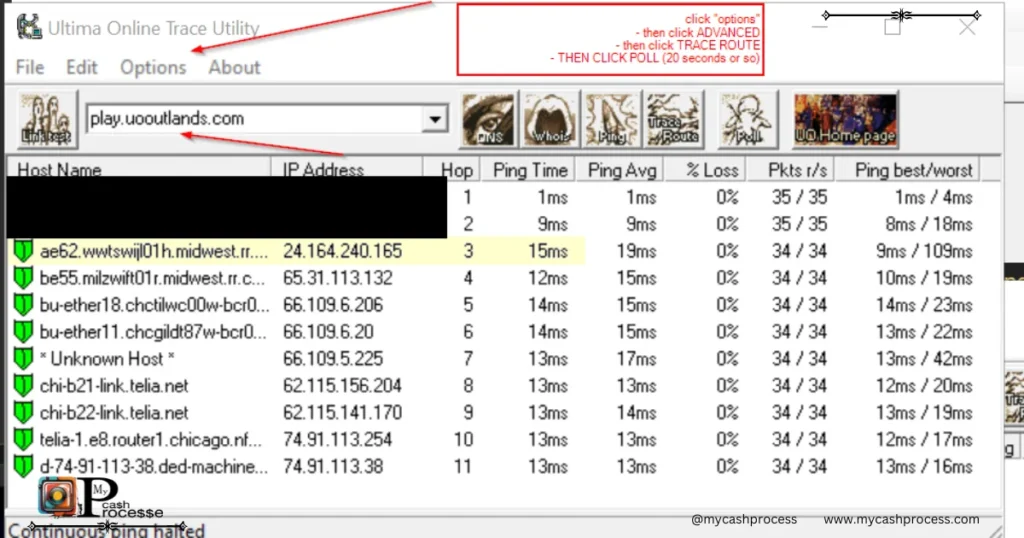Click IP address 24.164.240.165
1024x538 pixels.
(342, 251)
